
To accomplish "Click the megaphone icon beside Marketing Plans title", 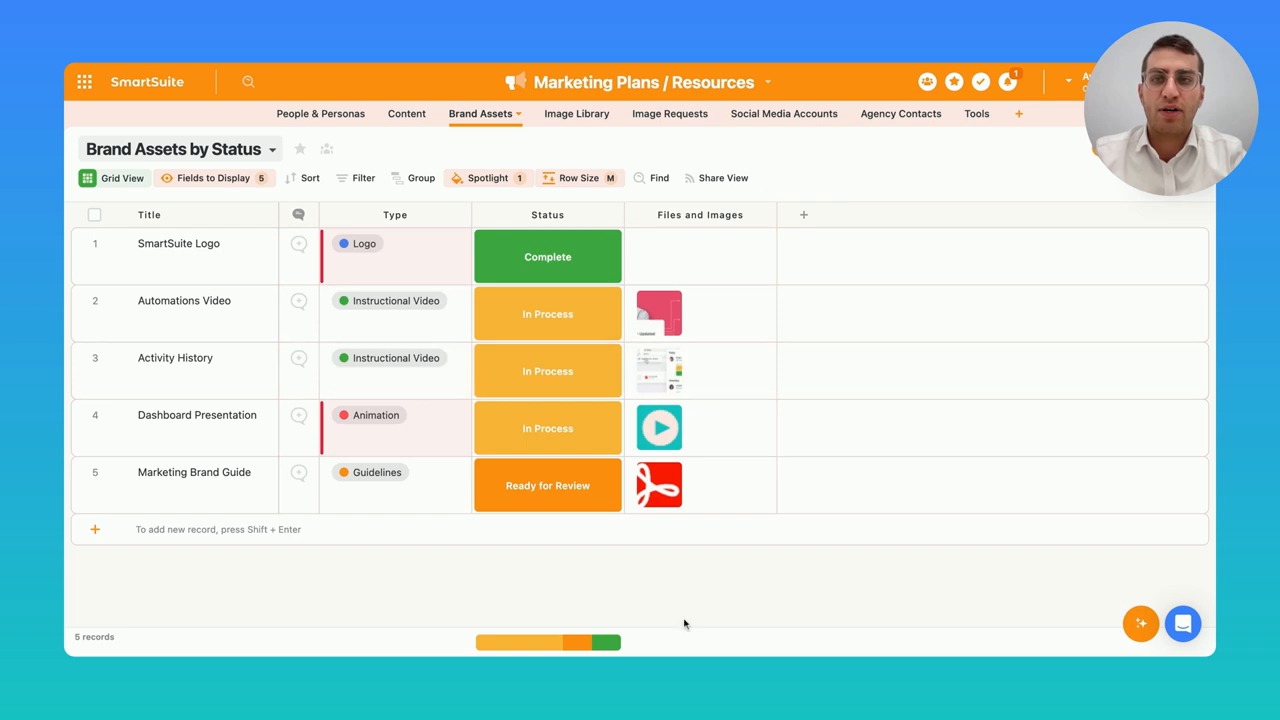I will 516,82.
